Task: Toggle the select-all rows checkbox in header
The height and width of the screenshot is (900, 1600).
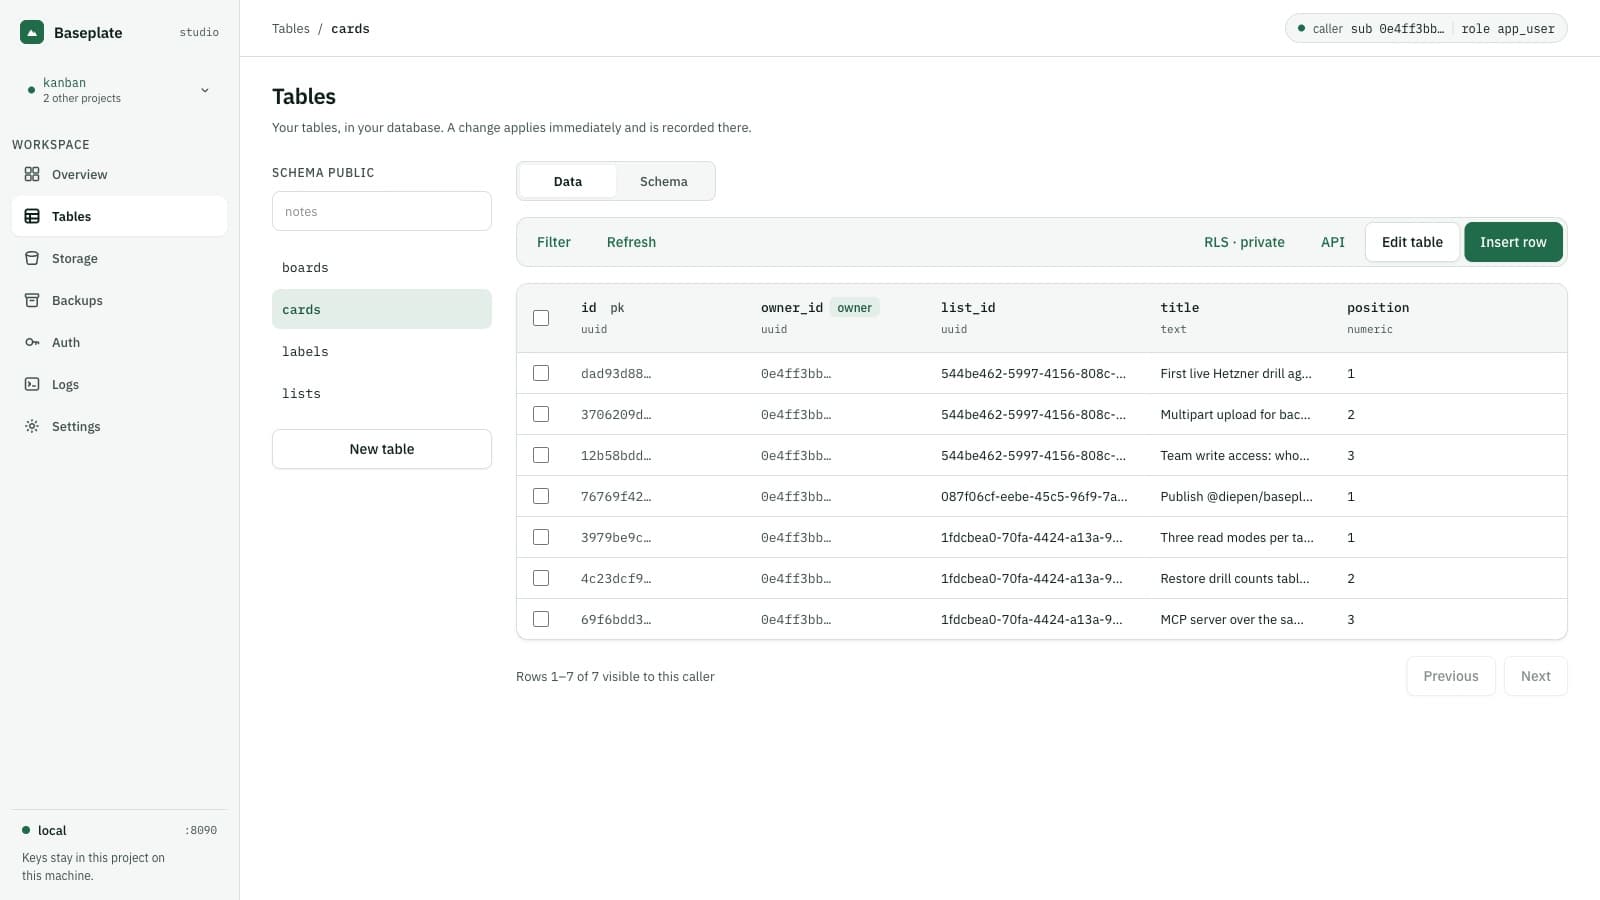Action: (541, 318)
